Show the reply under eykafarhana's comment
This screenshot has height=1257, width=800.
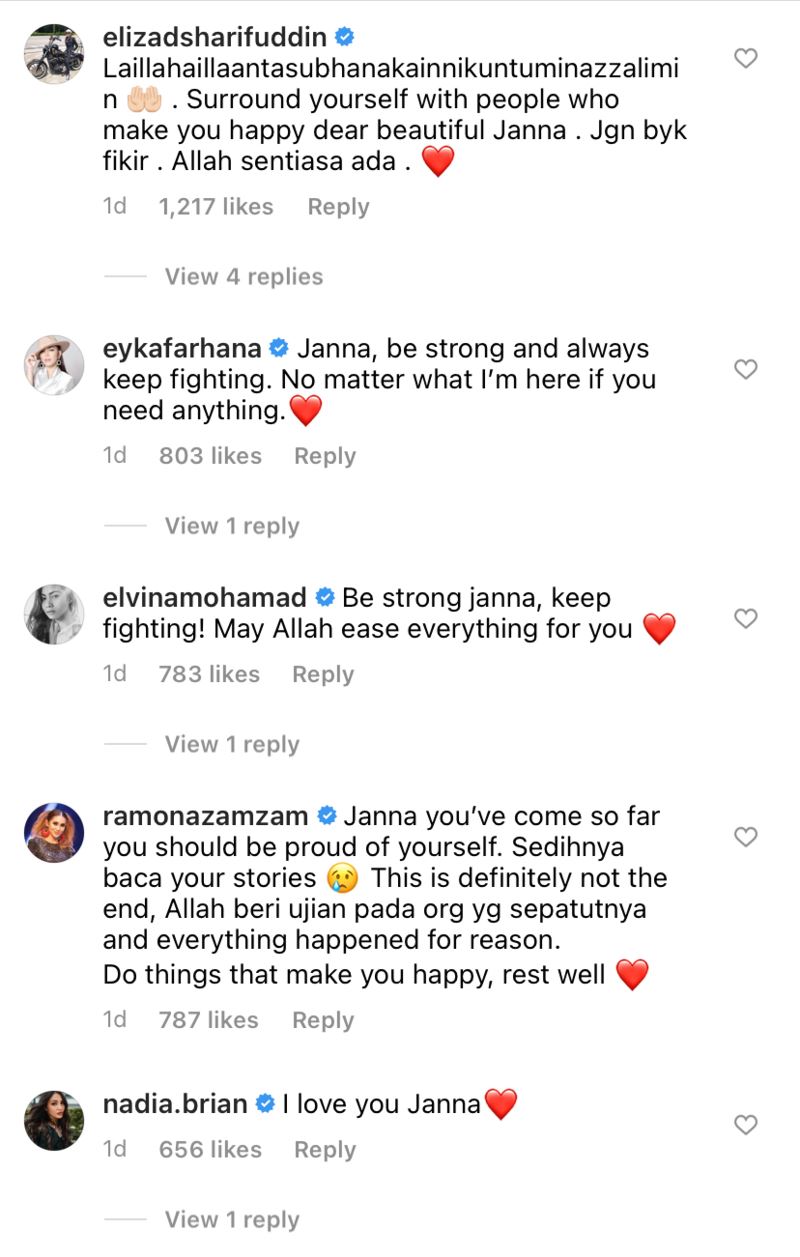(232, 525)
